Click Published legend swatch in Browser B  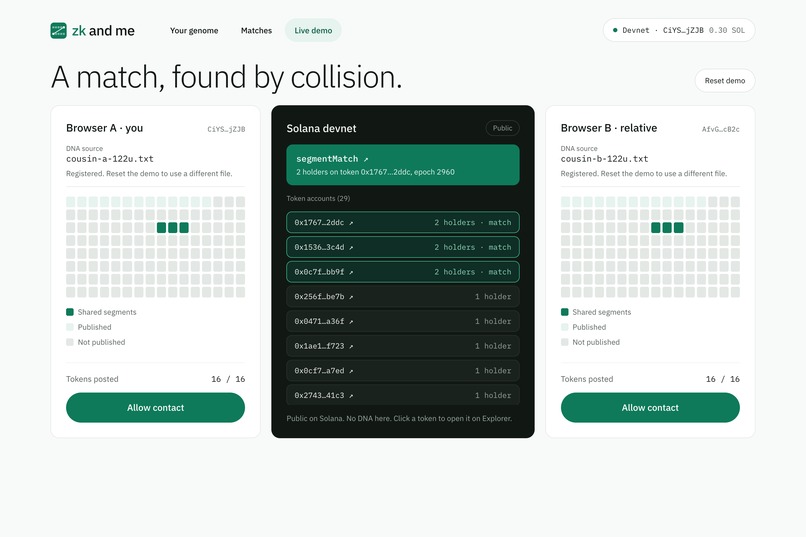pyautogui.click(x=564, y=327)
